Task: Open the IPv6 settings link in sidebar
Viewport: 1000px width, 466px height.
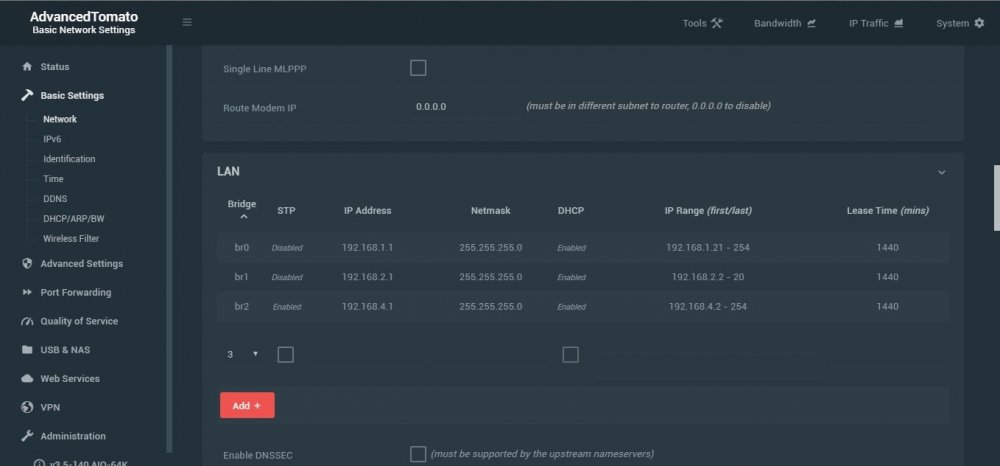Action: (x=52, y=139)
